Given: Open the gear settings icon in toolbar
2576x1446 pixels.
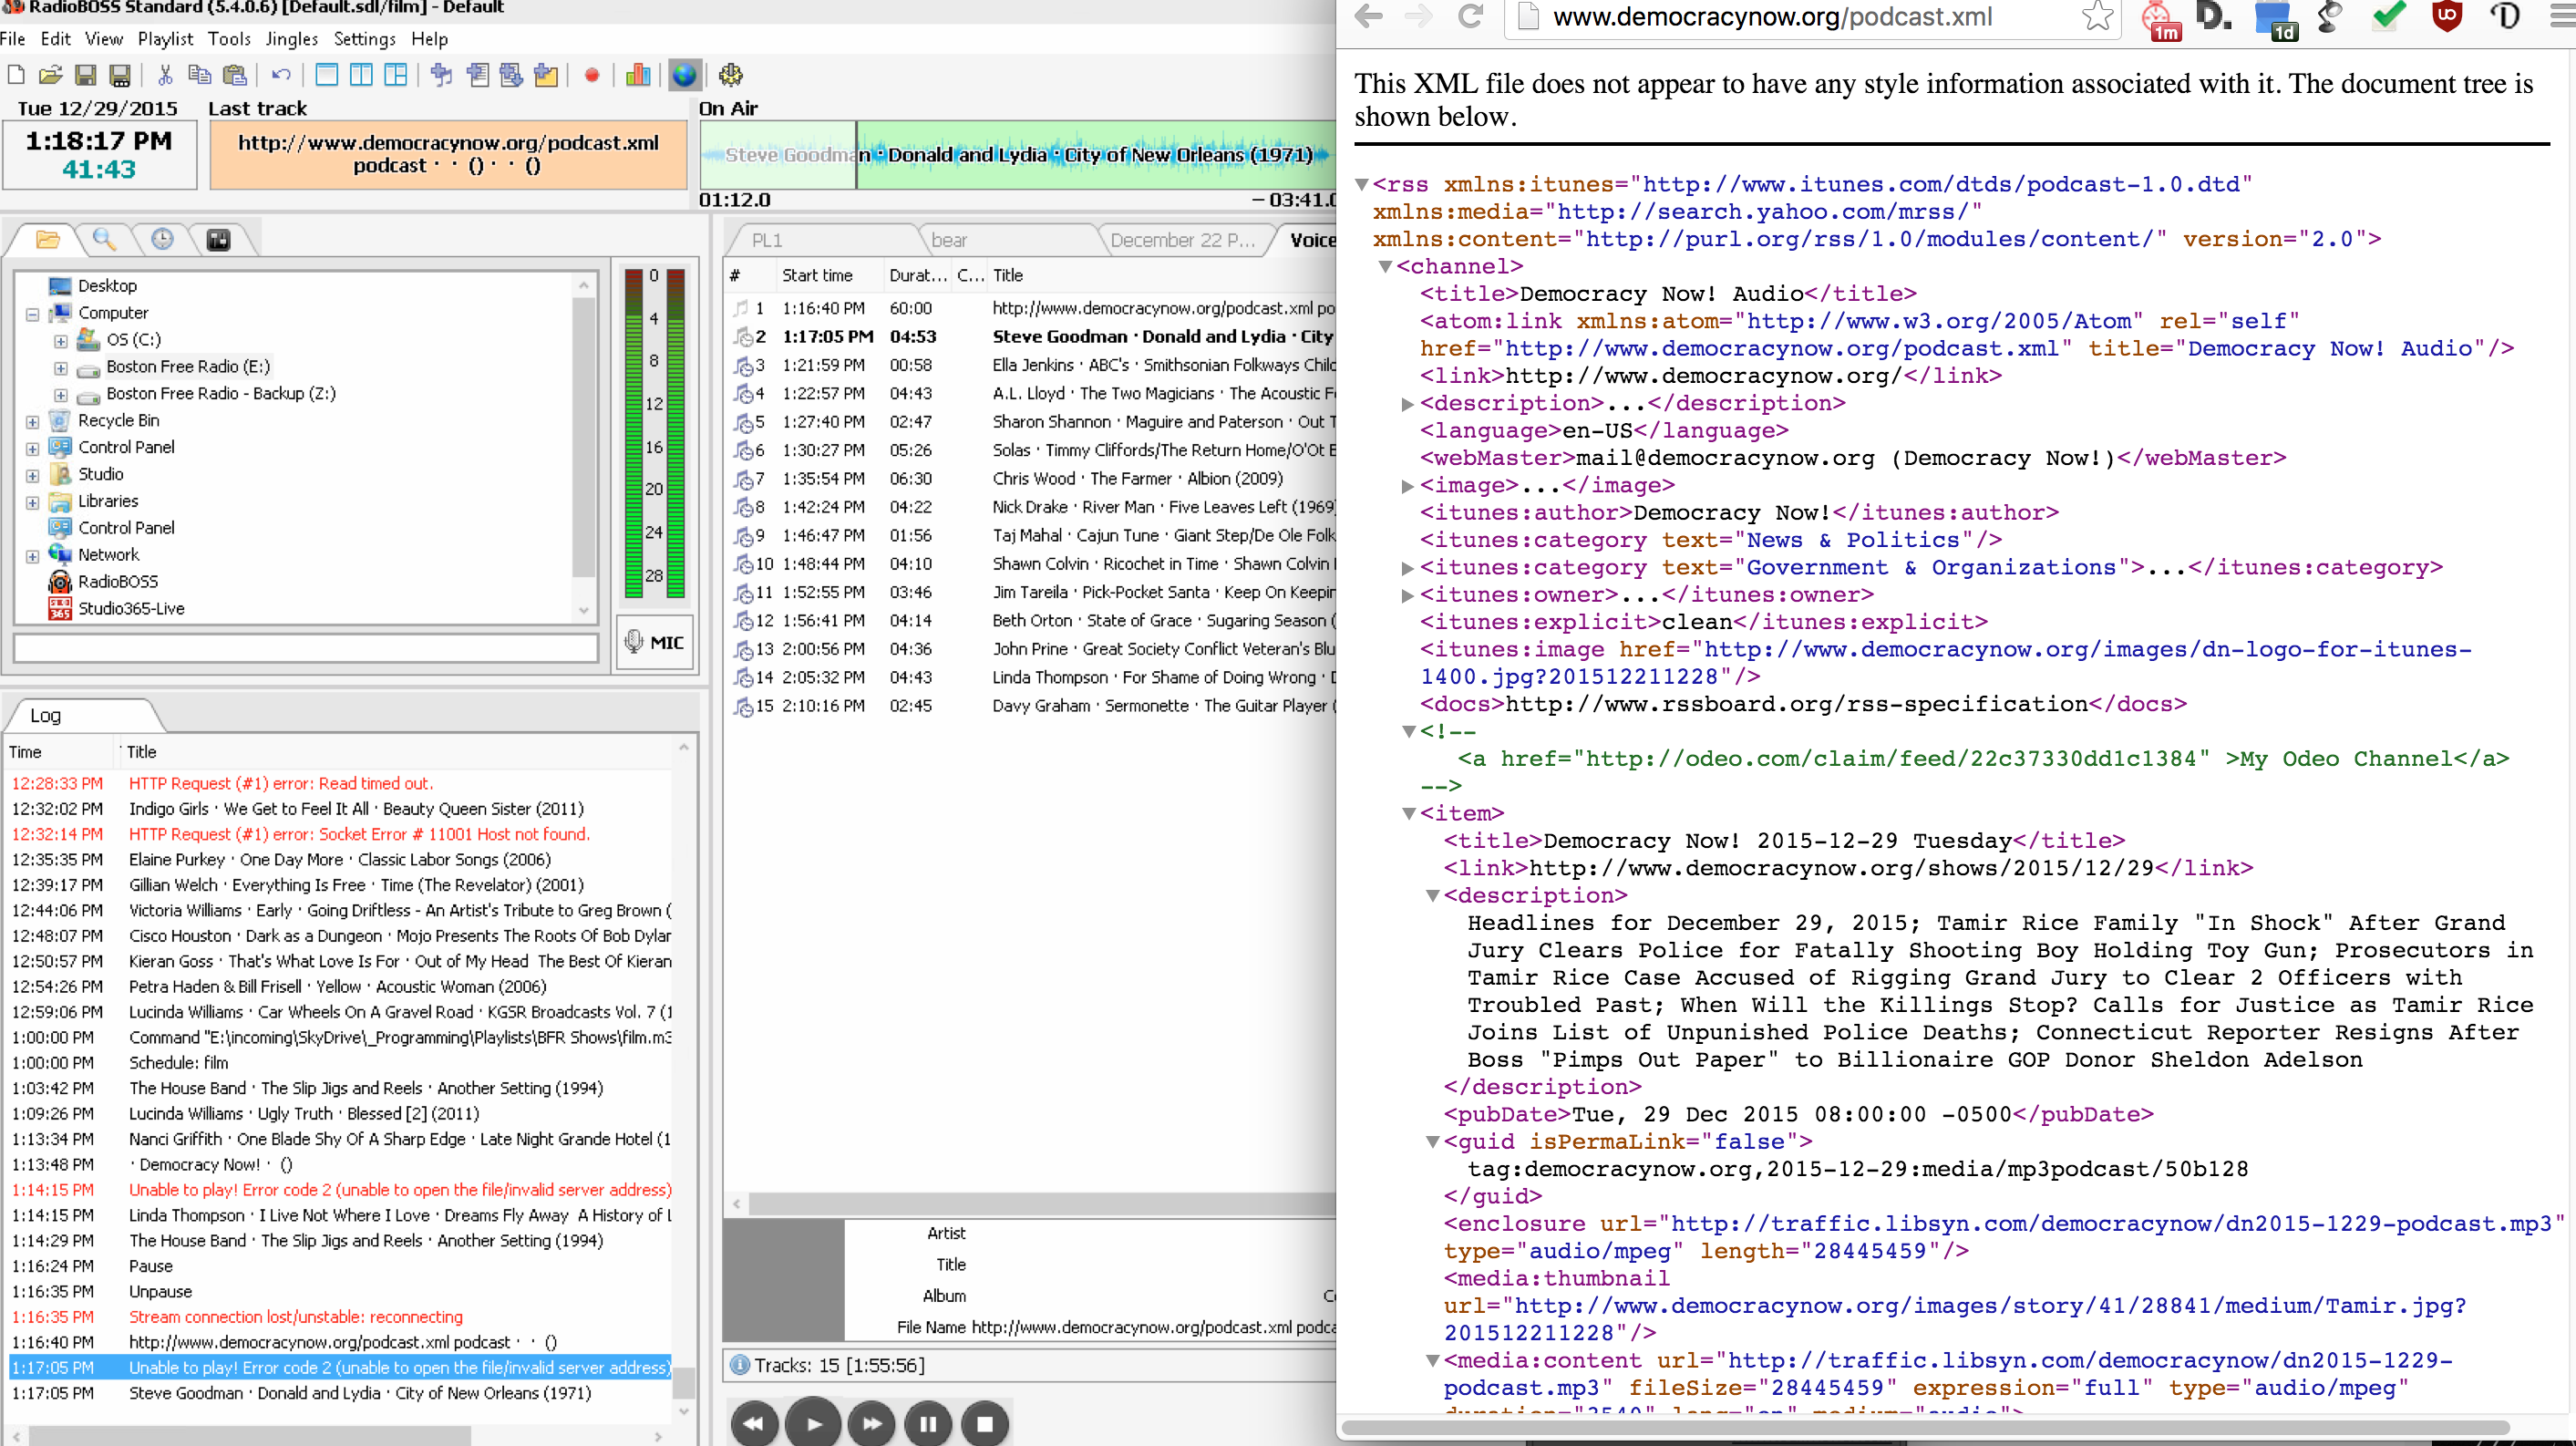Looking at the screenshot, I should 731,75.
